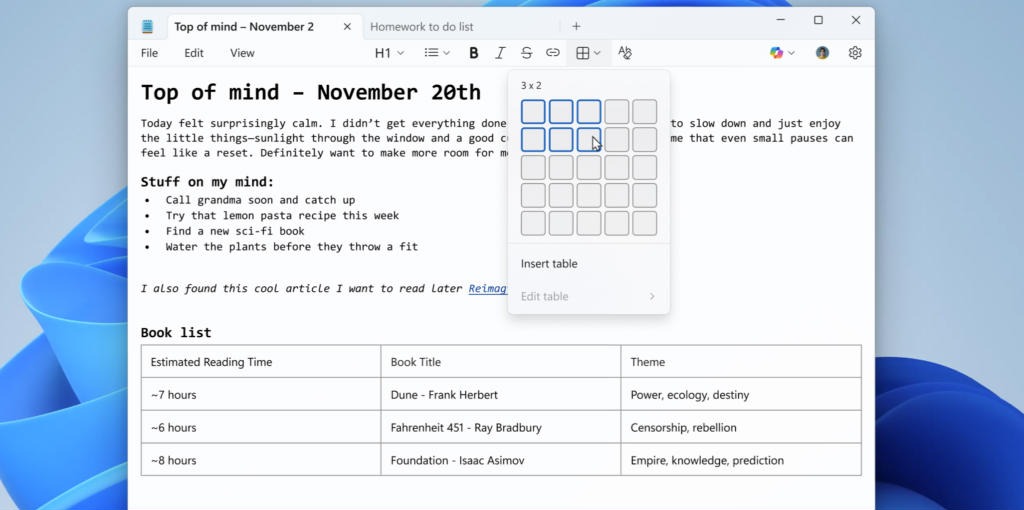Expand the H1 heading style dropdown
The width and height of the screenshot is (1024, 510).
tap(389, 53)
